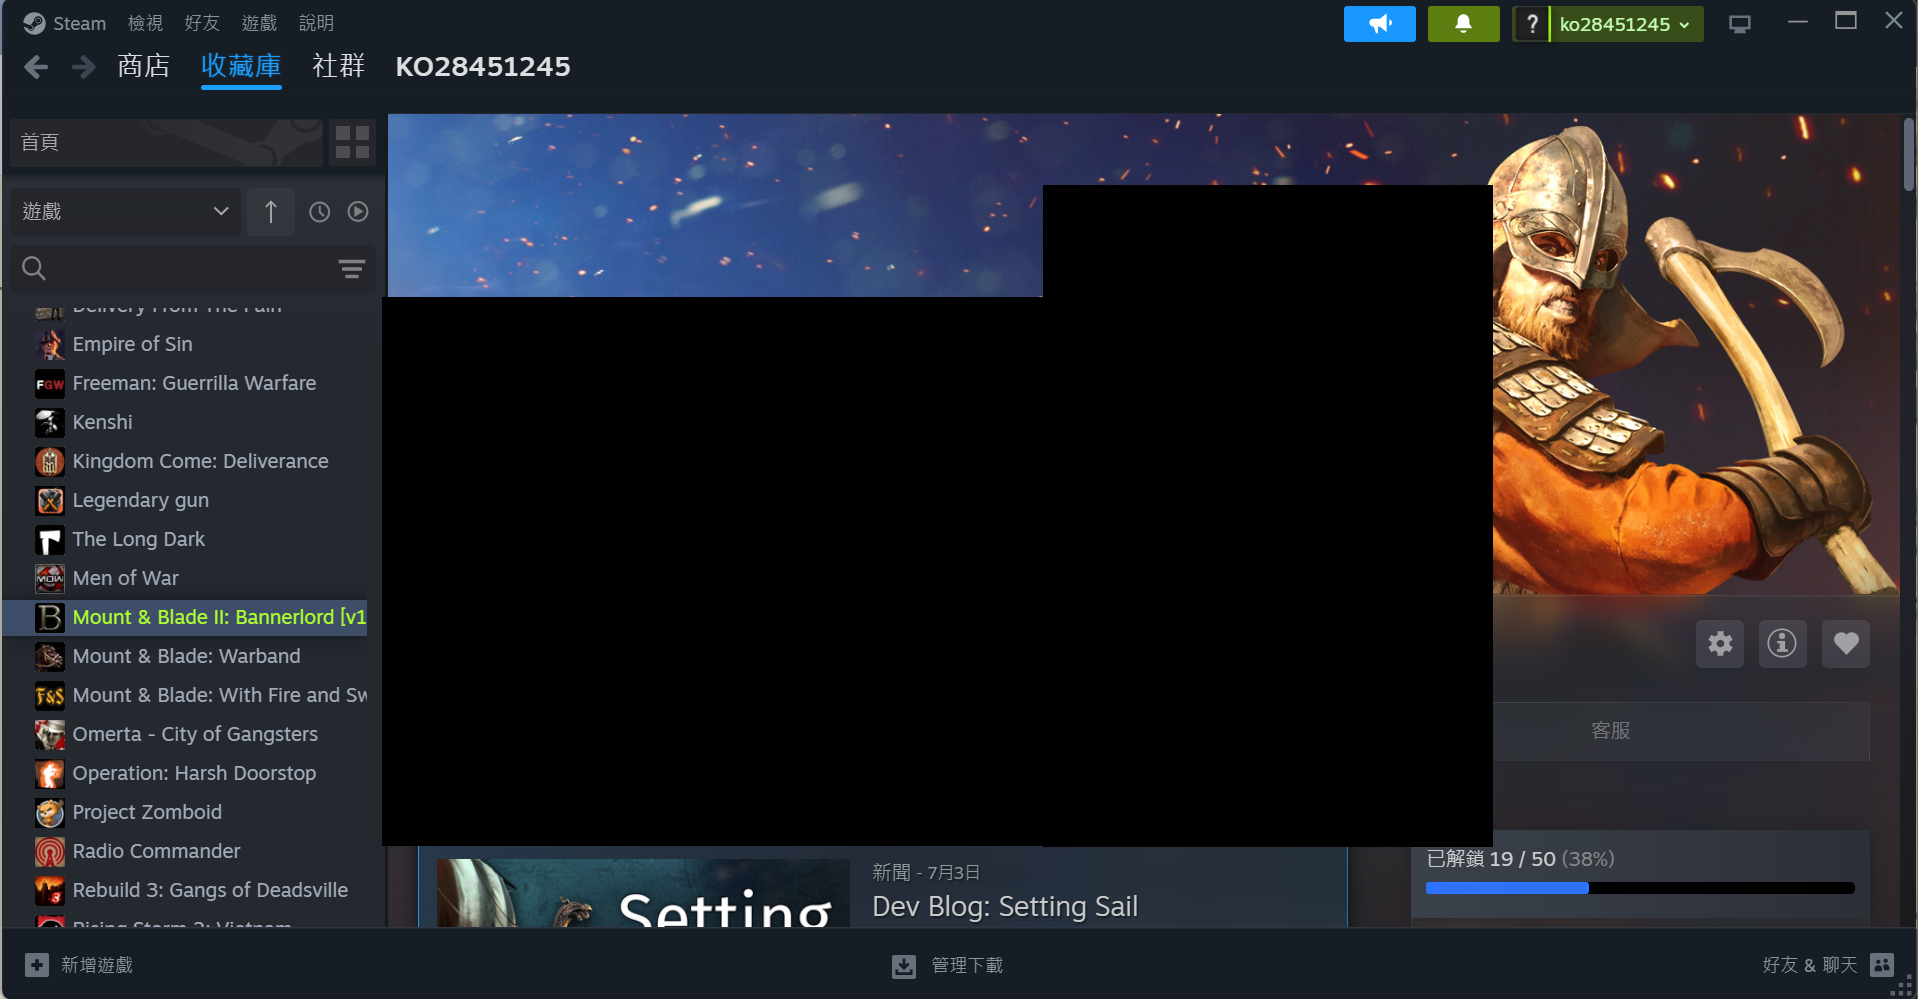This screenshot has width=1918, height=999.
Task: Click the Freeman FGW game icon
Action: [x=50, y=383]
